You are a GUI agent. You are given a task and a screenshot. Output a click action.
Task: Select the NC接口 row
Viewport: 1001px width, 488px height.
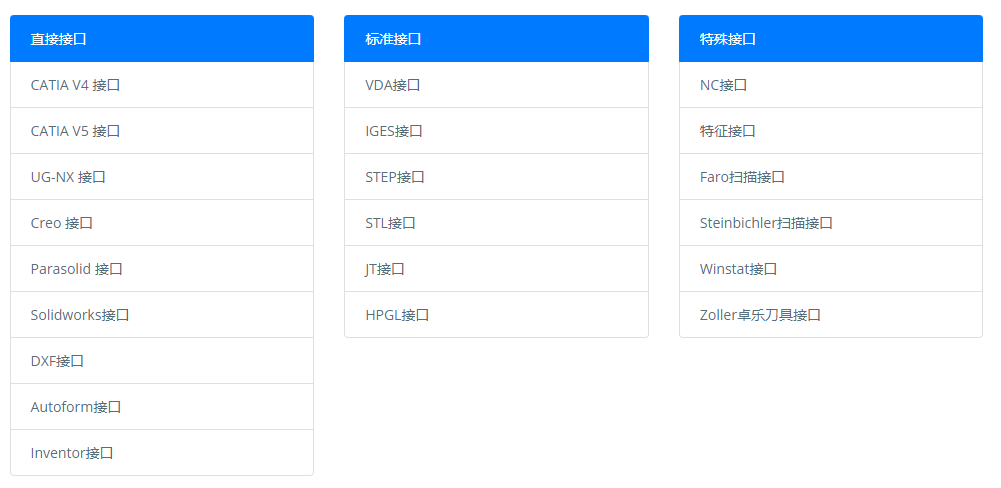[831, 85]
